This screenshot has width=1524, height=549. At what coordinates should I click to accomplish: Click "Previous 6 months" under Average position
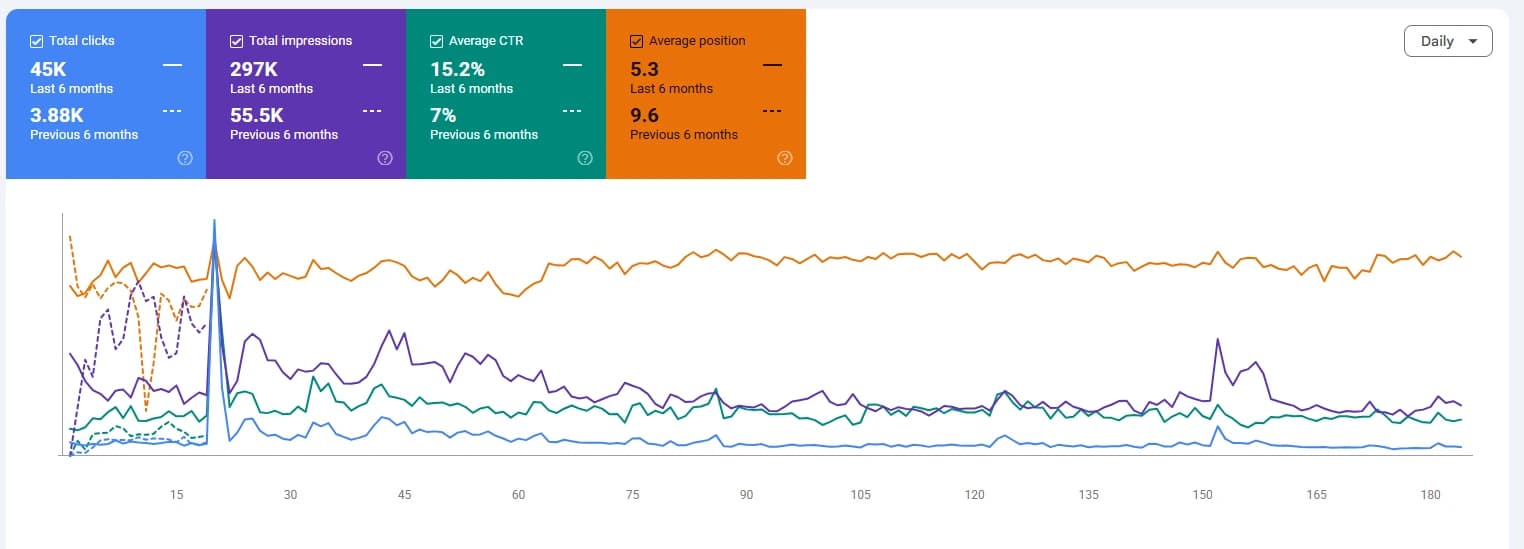[x=684, y=135]
